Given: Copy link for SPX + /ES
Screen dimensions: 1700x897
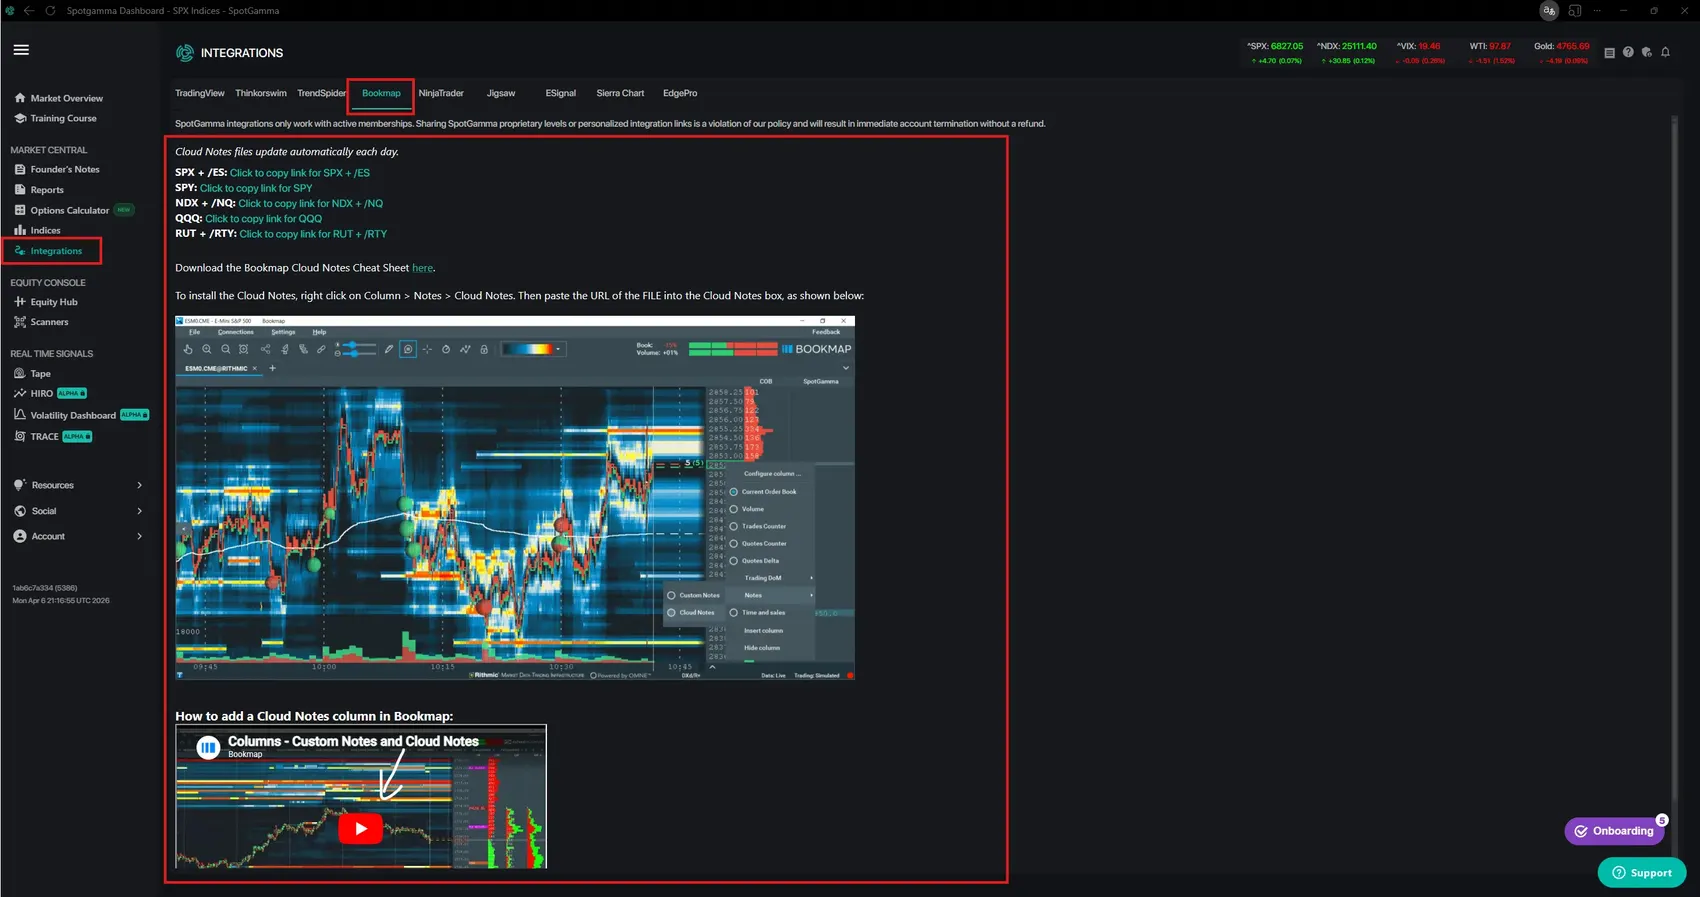Looking at the screenshot, I should pyautogui.click(x=300, y=173).
